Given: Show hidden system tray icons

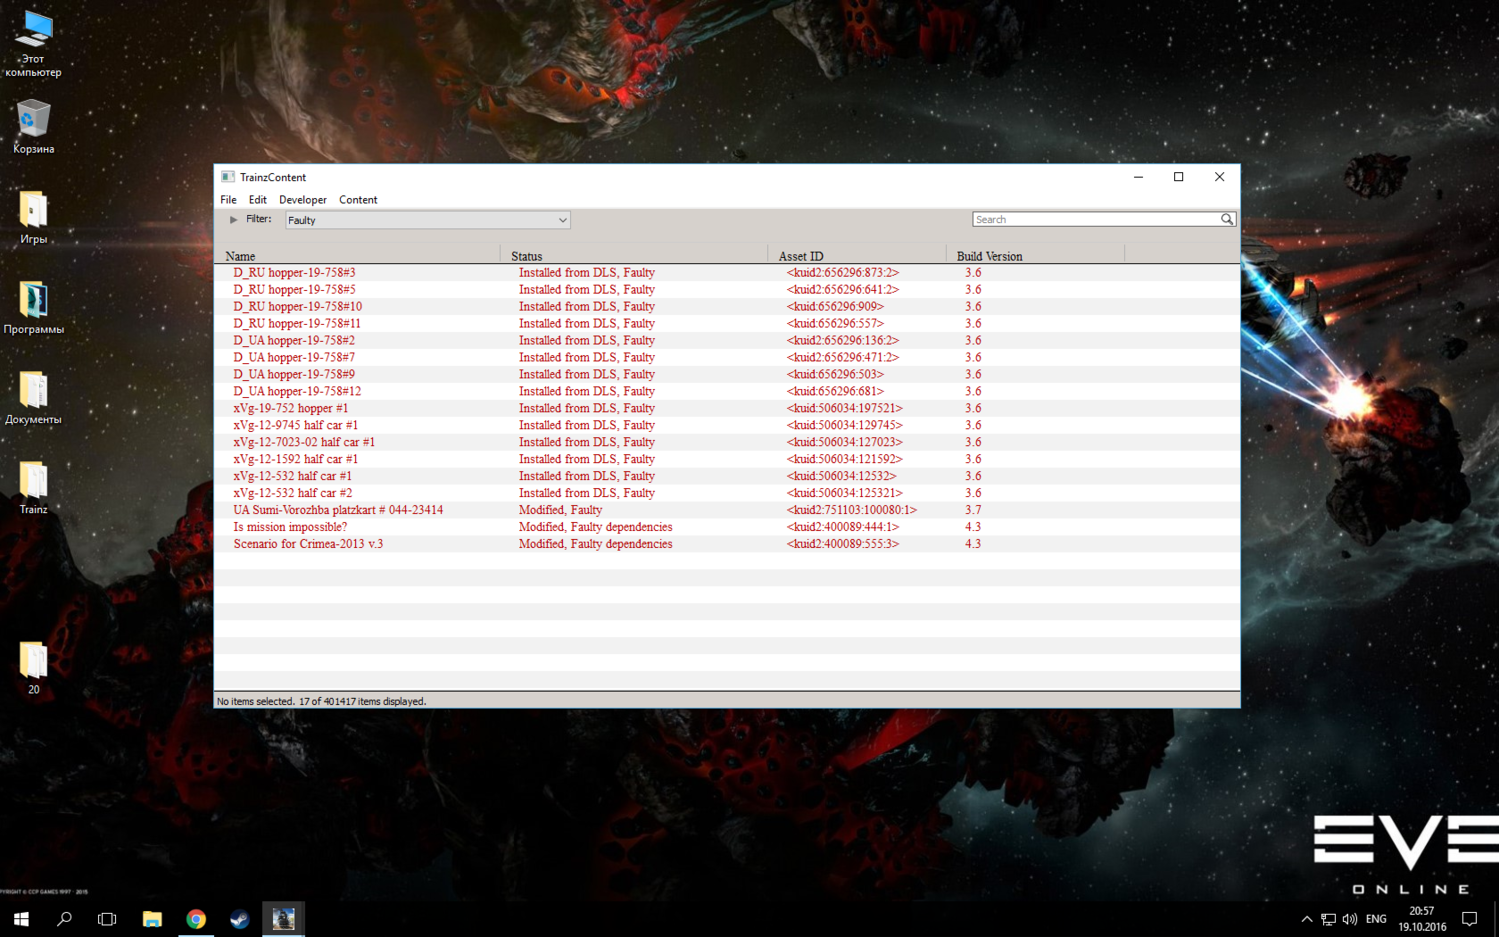Looking at the screenshot, I should click(1306, 919).
